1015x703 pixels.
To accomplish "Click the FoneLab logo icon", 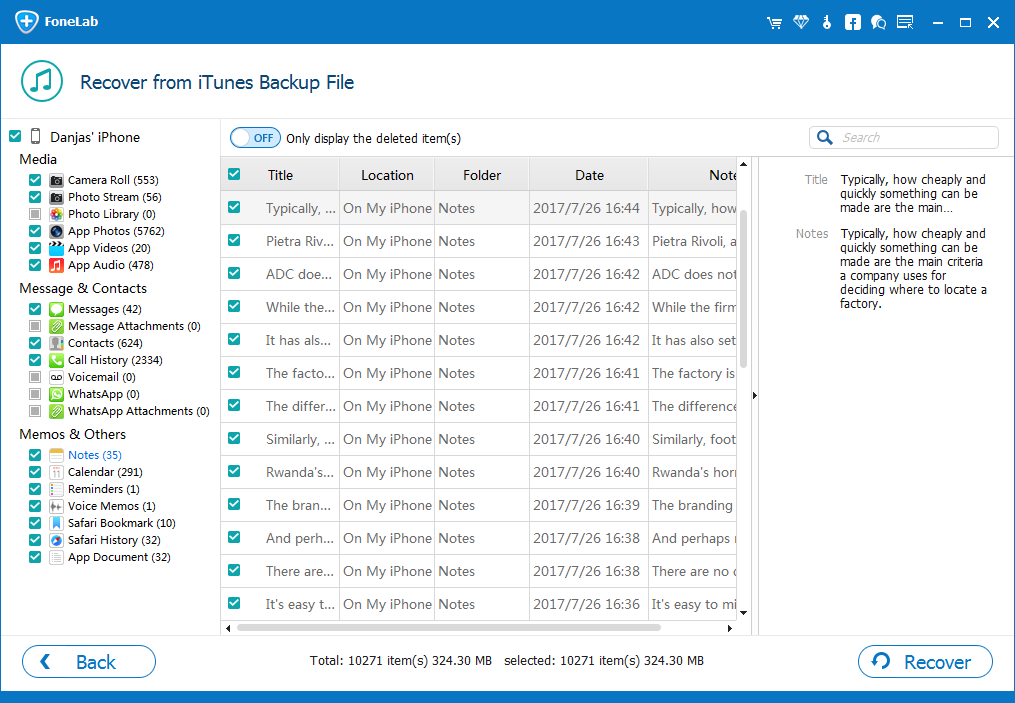I will (27, 21).
